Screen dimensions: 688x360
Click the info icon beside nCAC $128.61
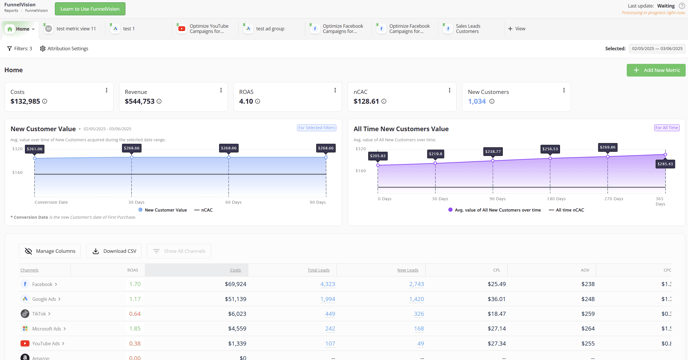[x=383, y=101]
